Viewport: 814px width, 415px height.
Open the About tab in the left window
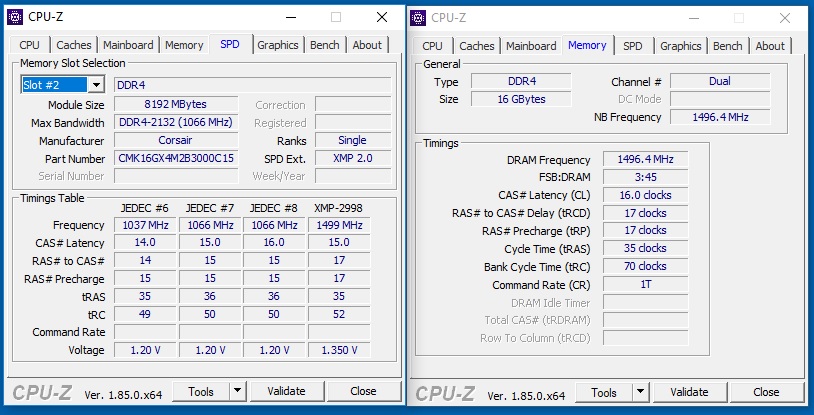point(368,45)
